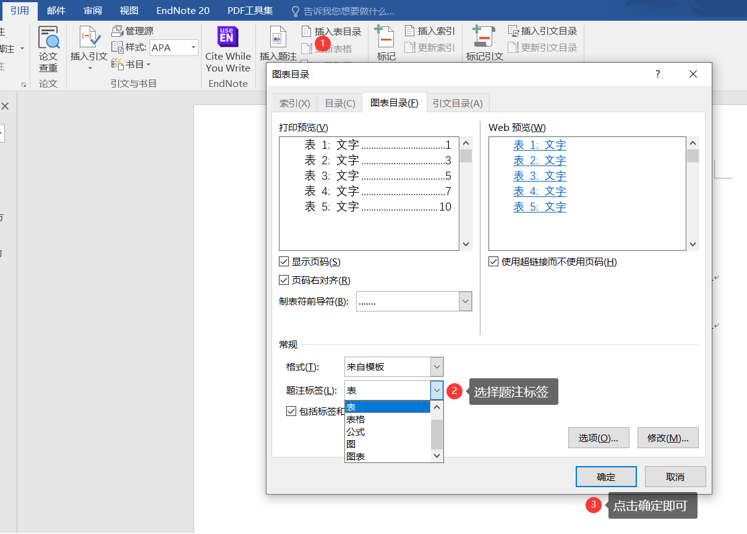Switch to the 索引(X) dialog tab
The width and height of the screenshot is (747, 534).
[x=294, y=103]
